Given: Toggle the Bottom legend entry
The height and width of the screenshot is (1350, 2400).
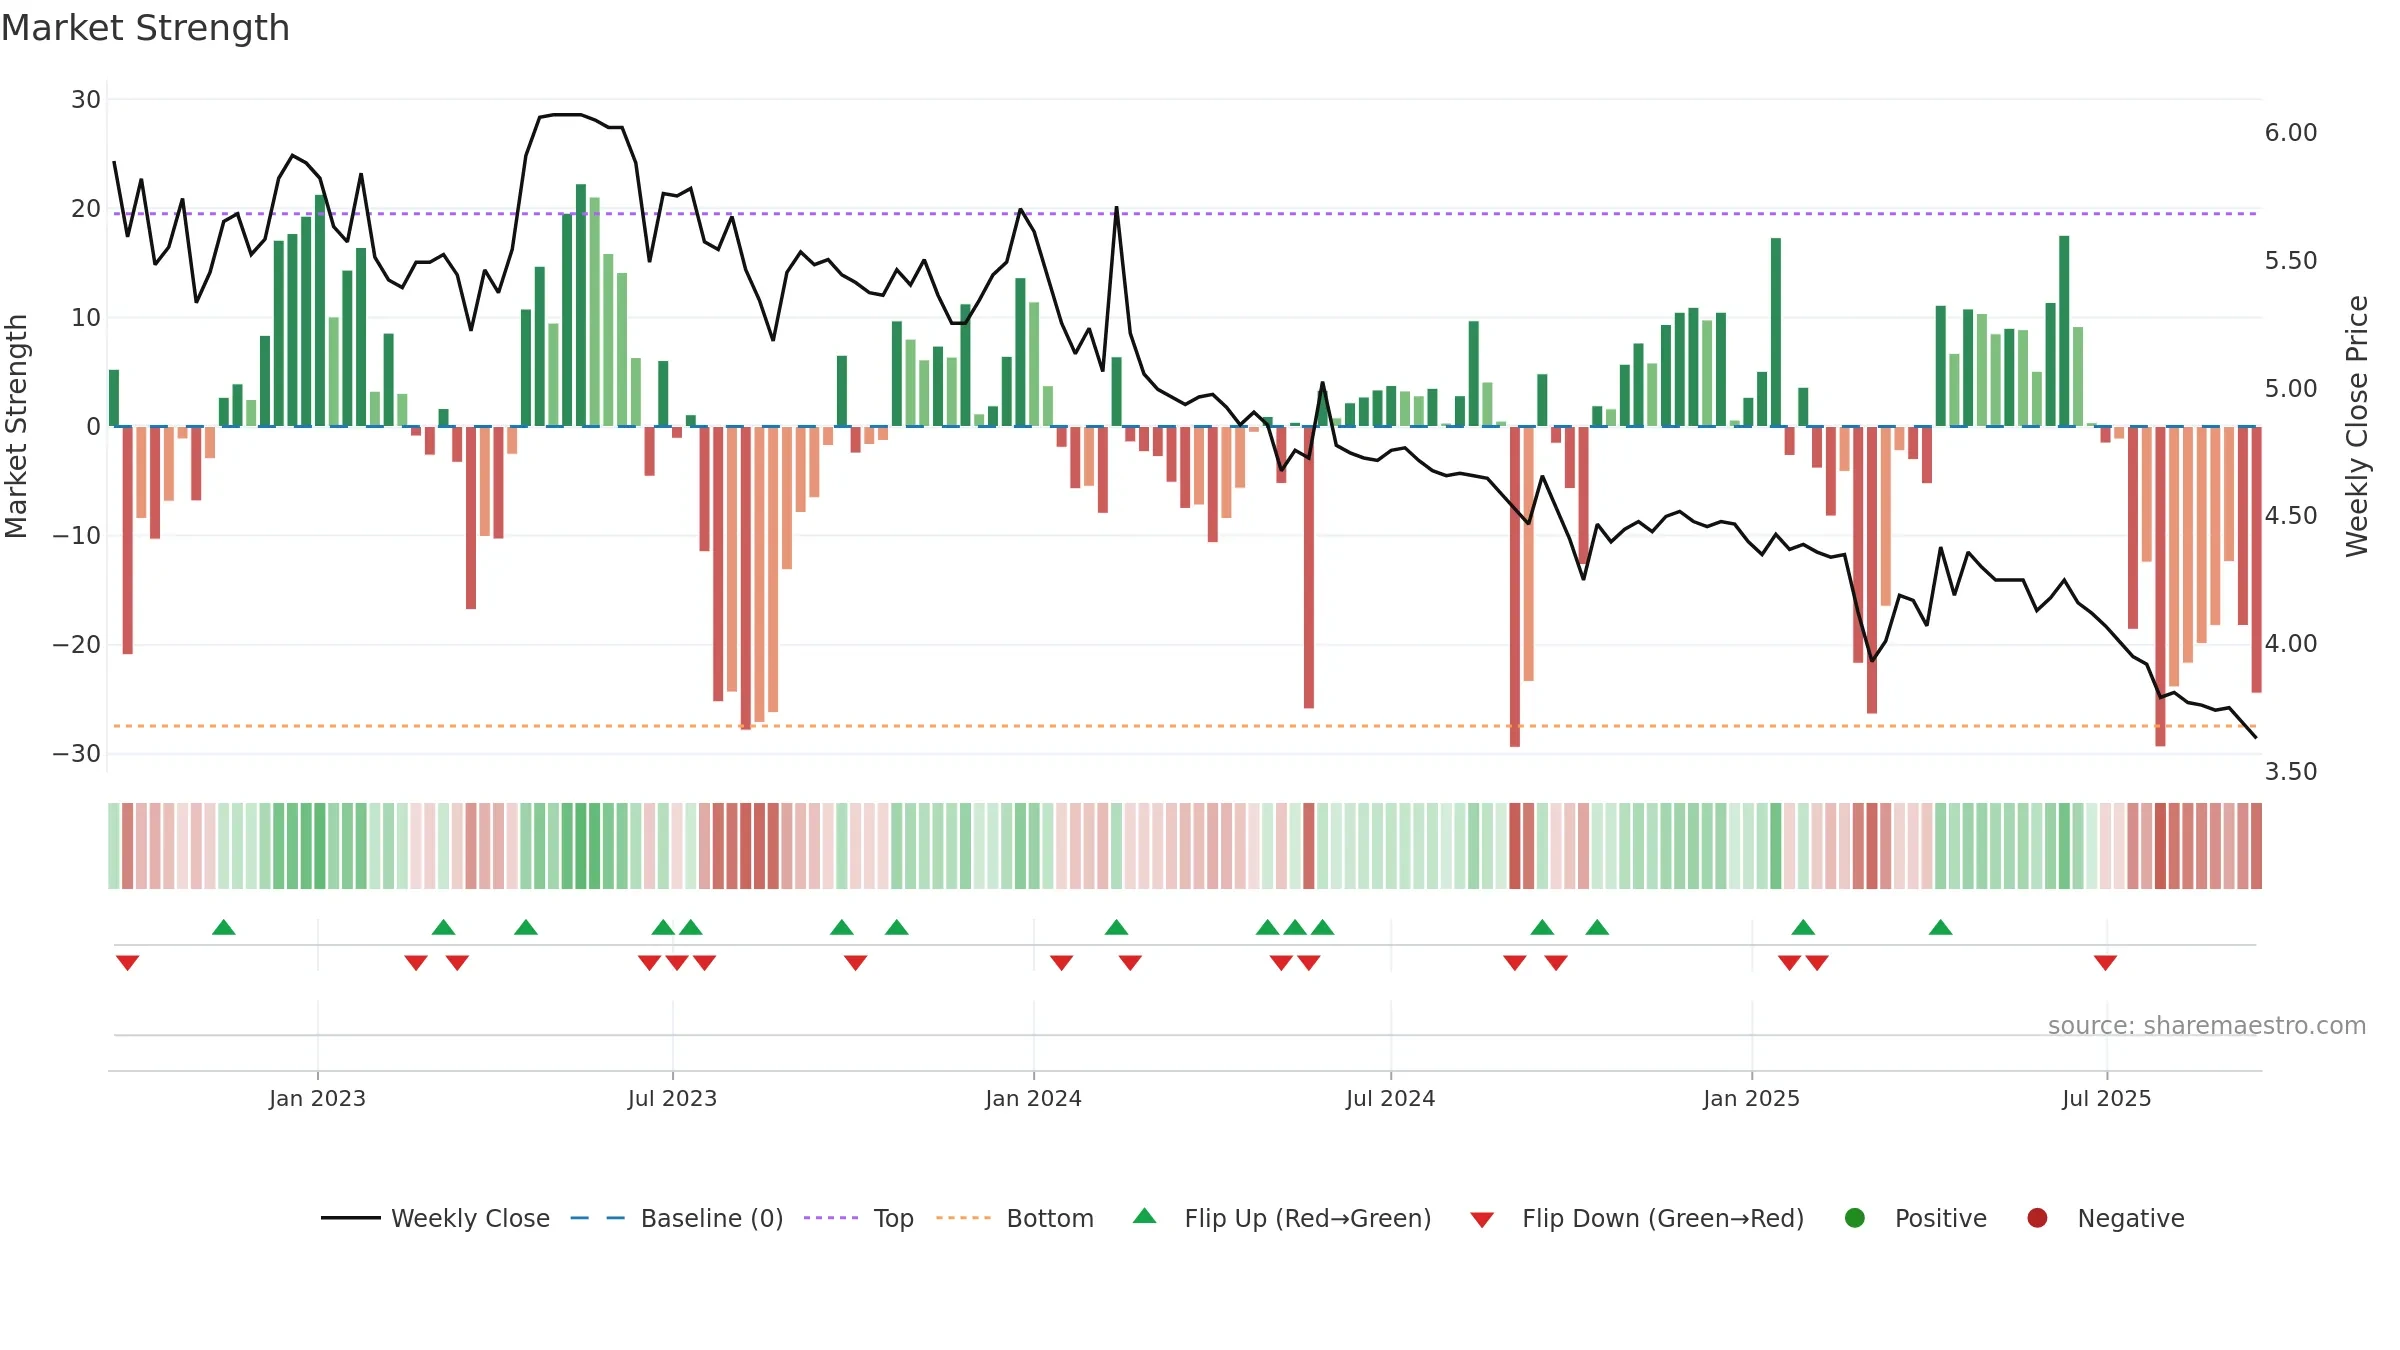Looking at the screenshot, I should click(x=1015, y=1218).
